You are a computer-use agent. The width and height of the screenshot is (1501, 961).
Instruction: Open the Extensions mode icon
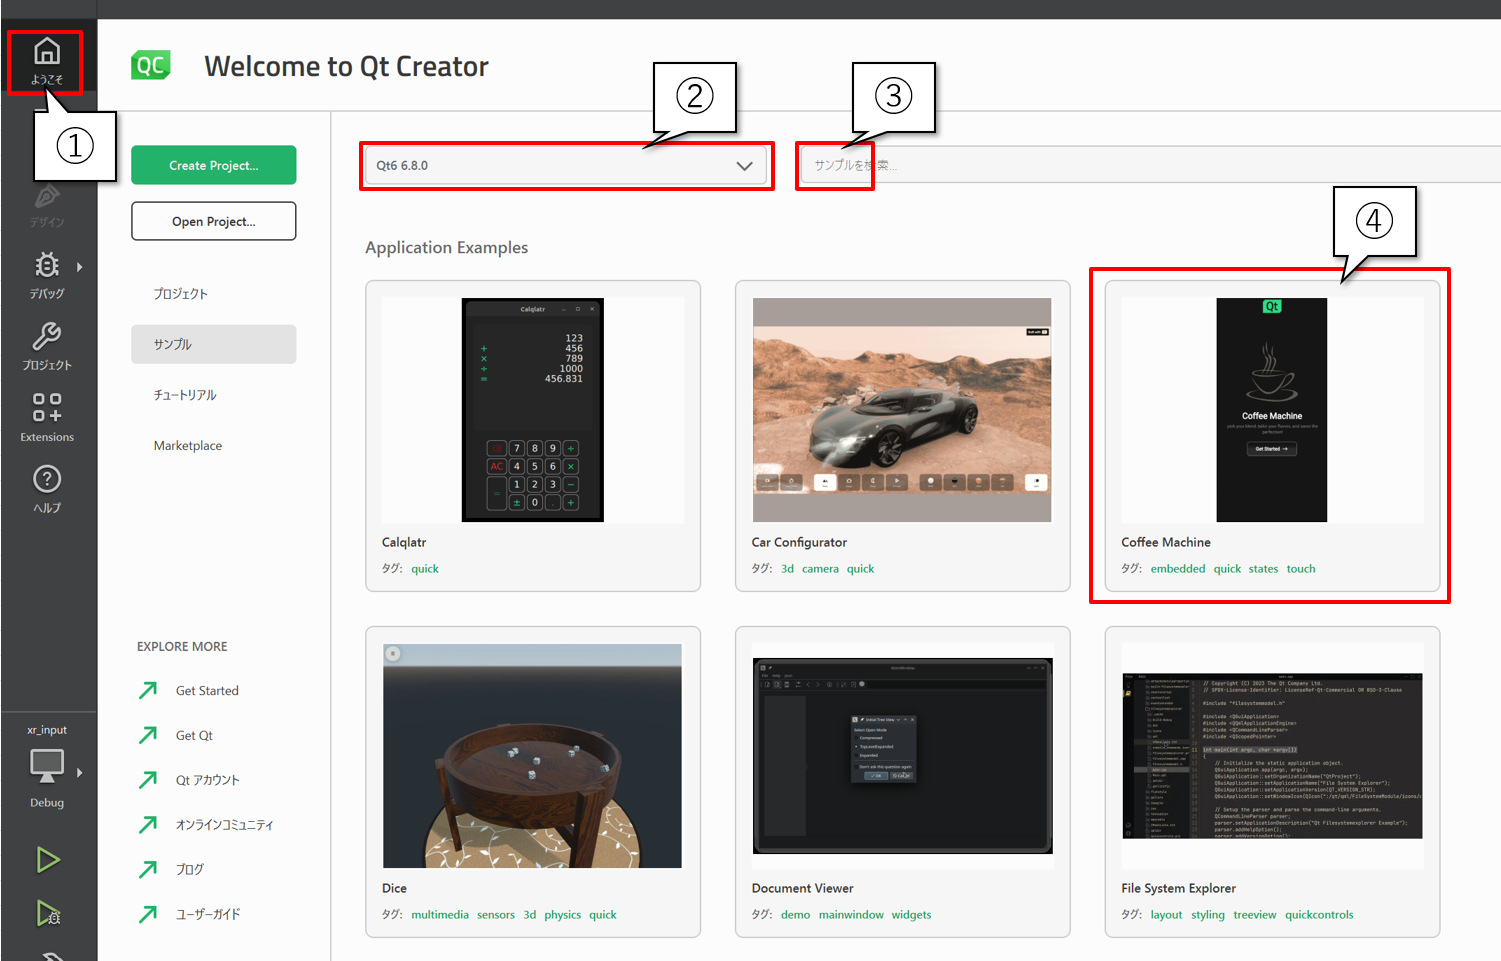tap(47, 408)
